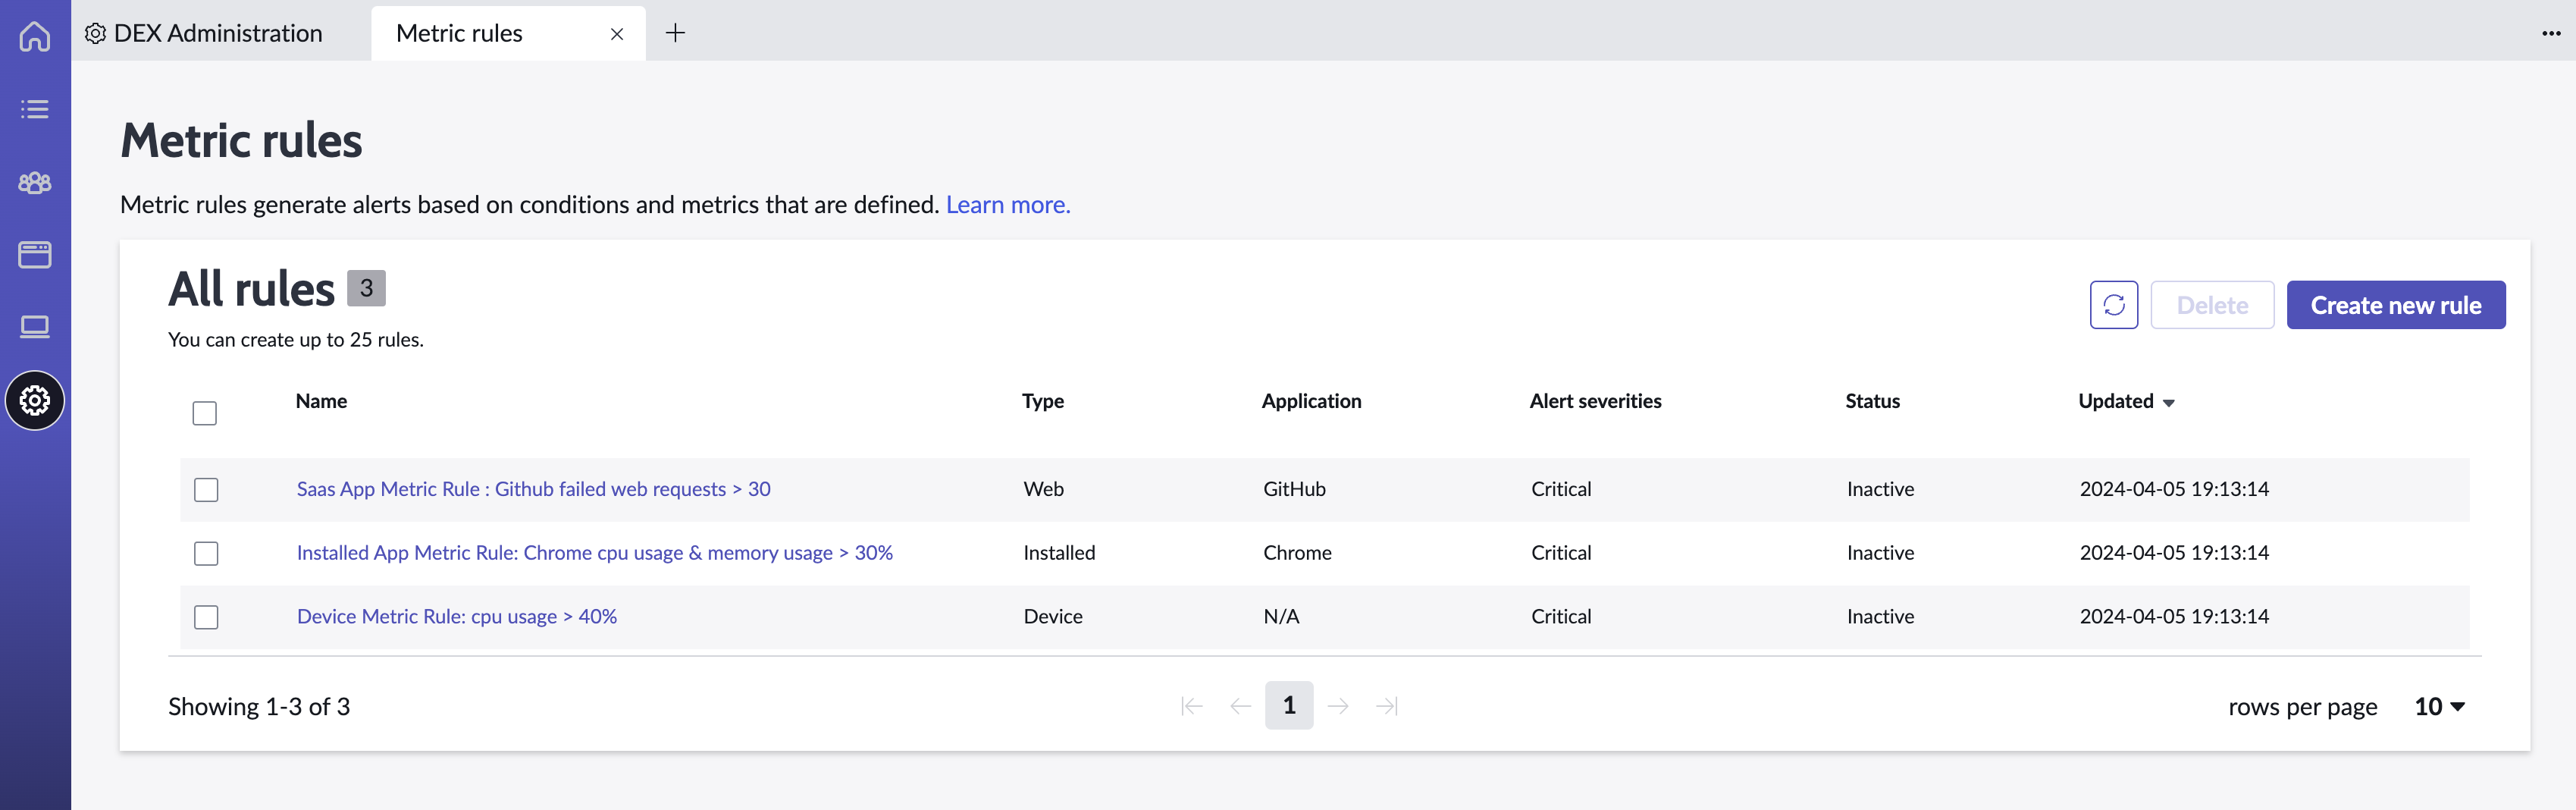Click the refresh rules icon button
2576x810 pixels.
coord(2113,305)
